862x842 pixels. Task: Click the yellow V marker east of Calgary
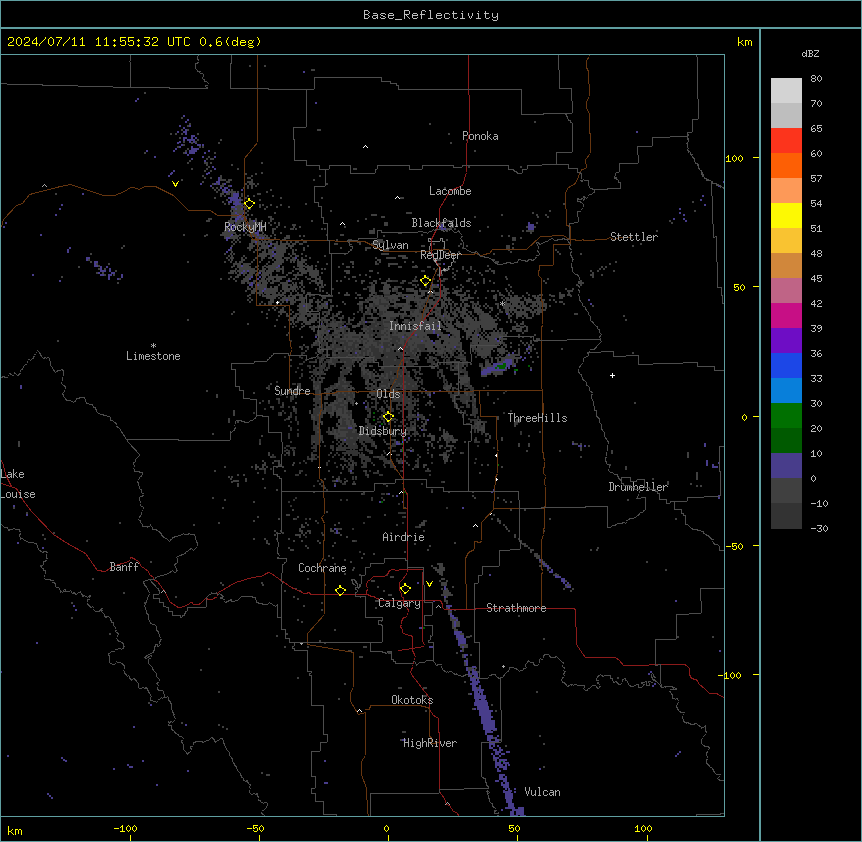pos(429,584)
